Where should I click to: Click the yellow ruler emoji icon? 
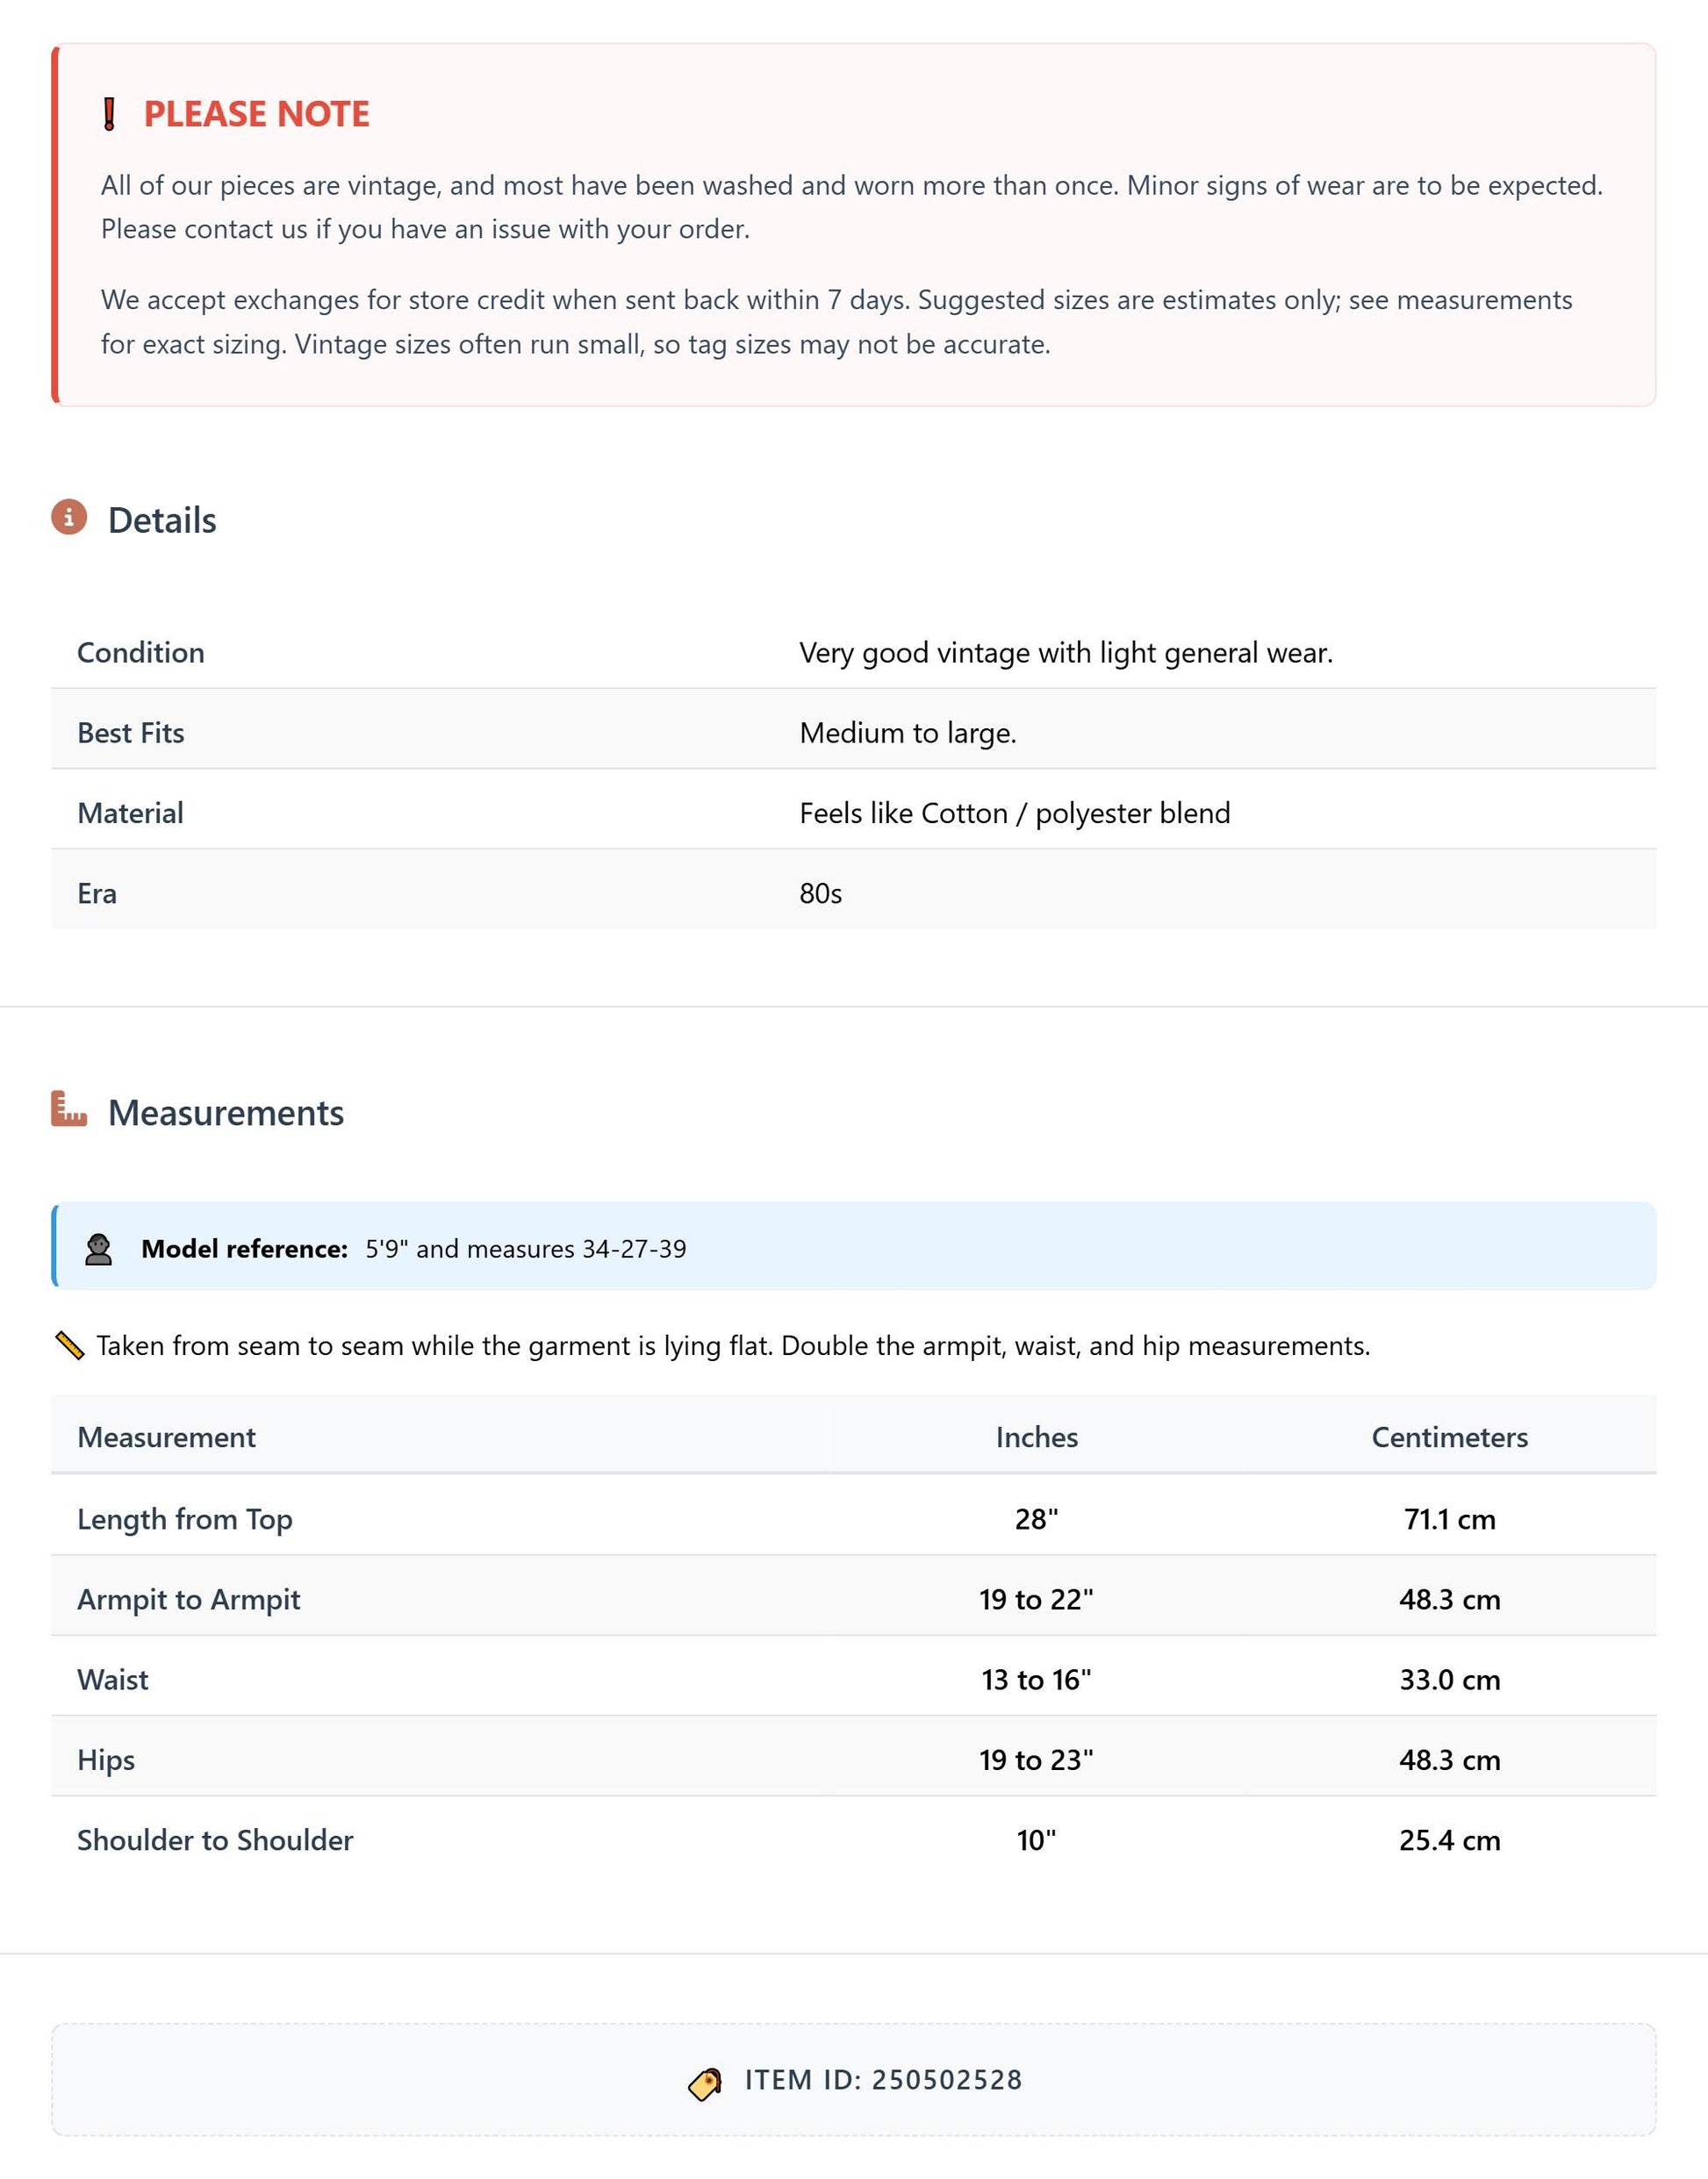[69, 1346]
